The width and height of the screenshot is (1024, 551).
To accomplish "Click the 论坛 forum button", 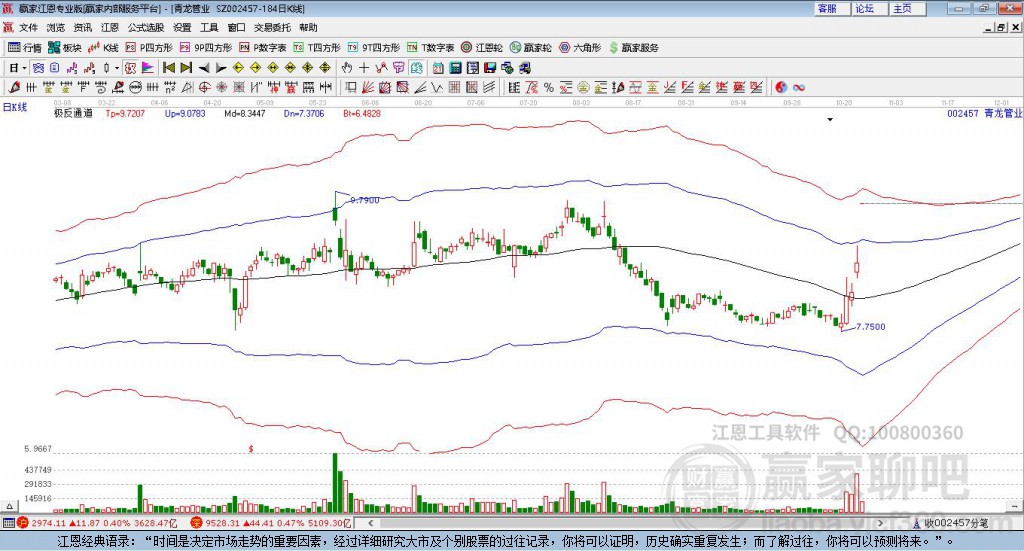I will coord(870,8).
